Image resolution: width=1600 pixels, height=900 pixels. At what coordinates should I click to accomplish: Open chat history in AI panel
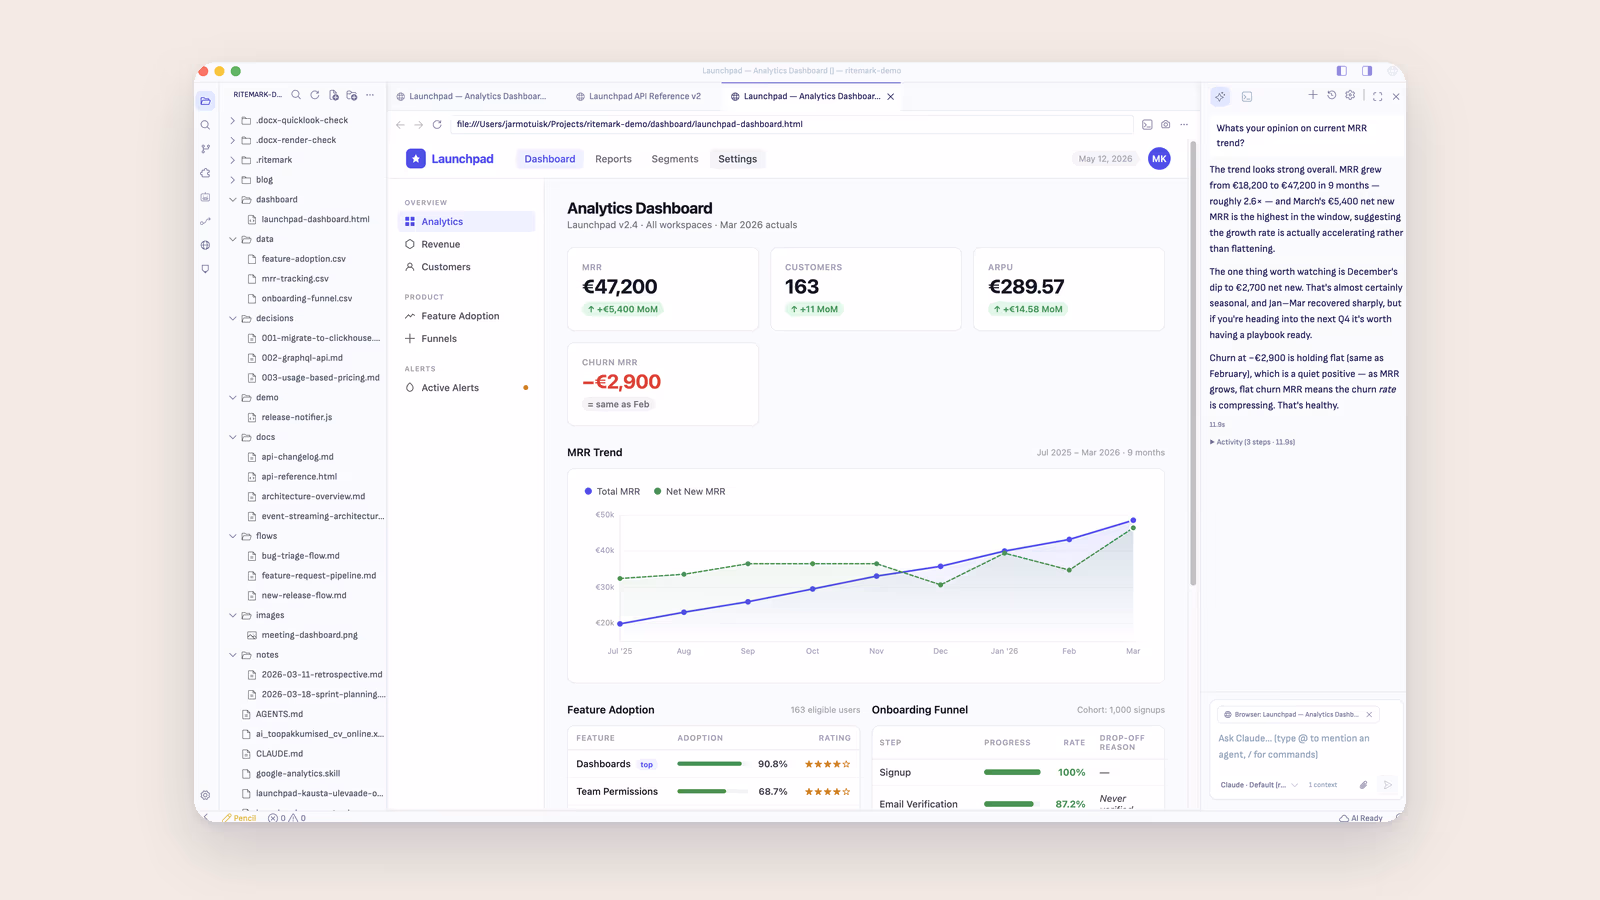(1332, 95)
